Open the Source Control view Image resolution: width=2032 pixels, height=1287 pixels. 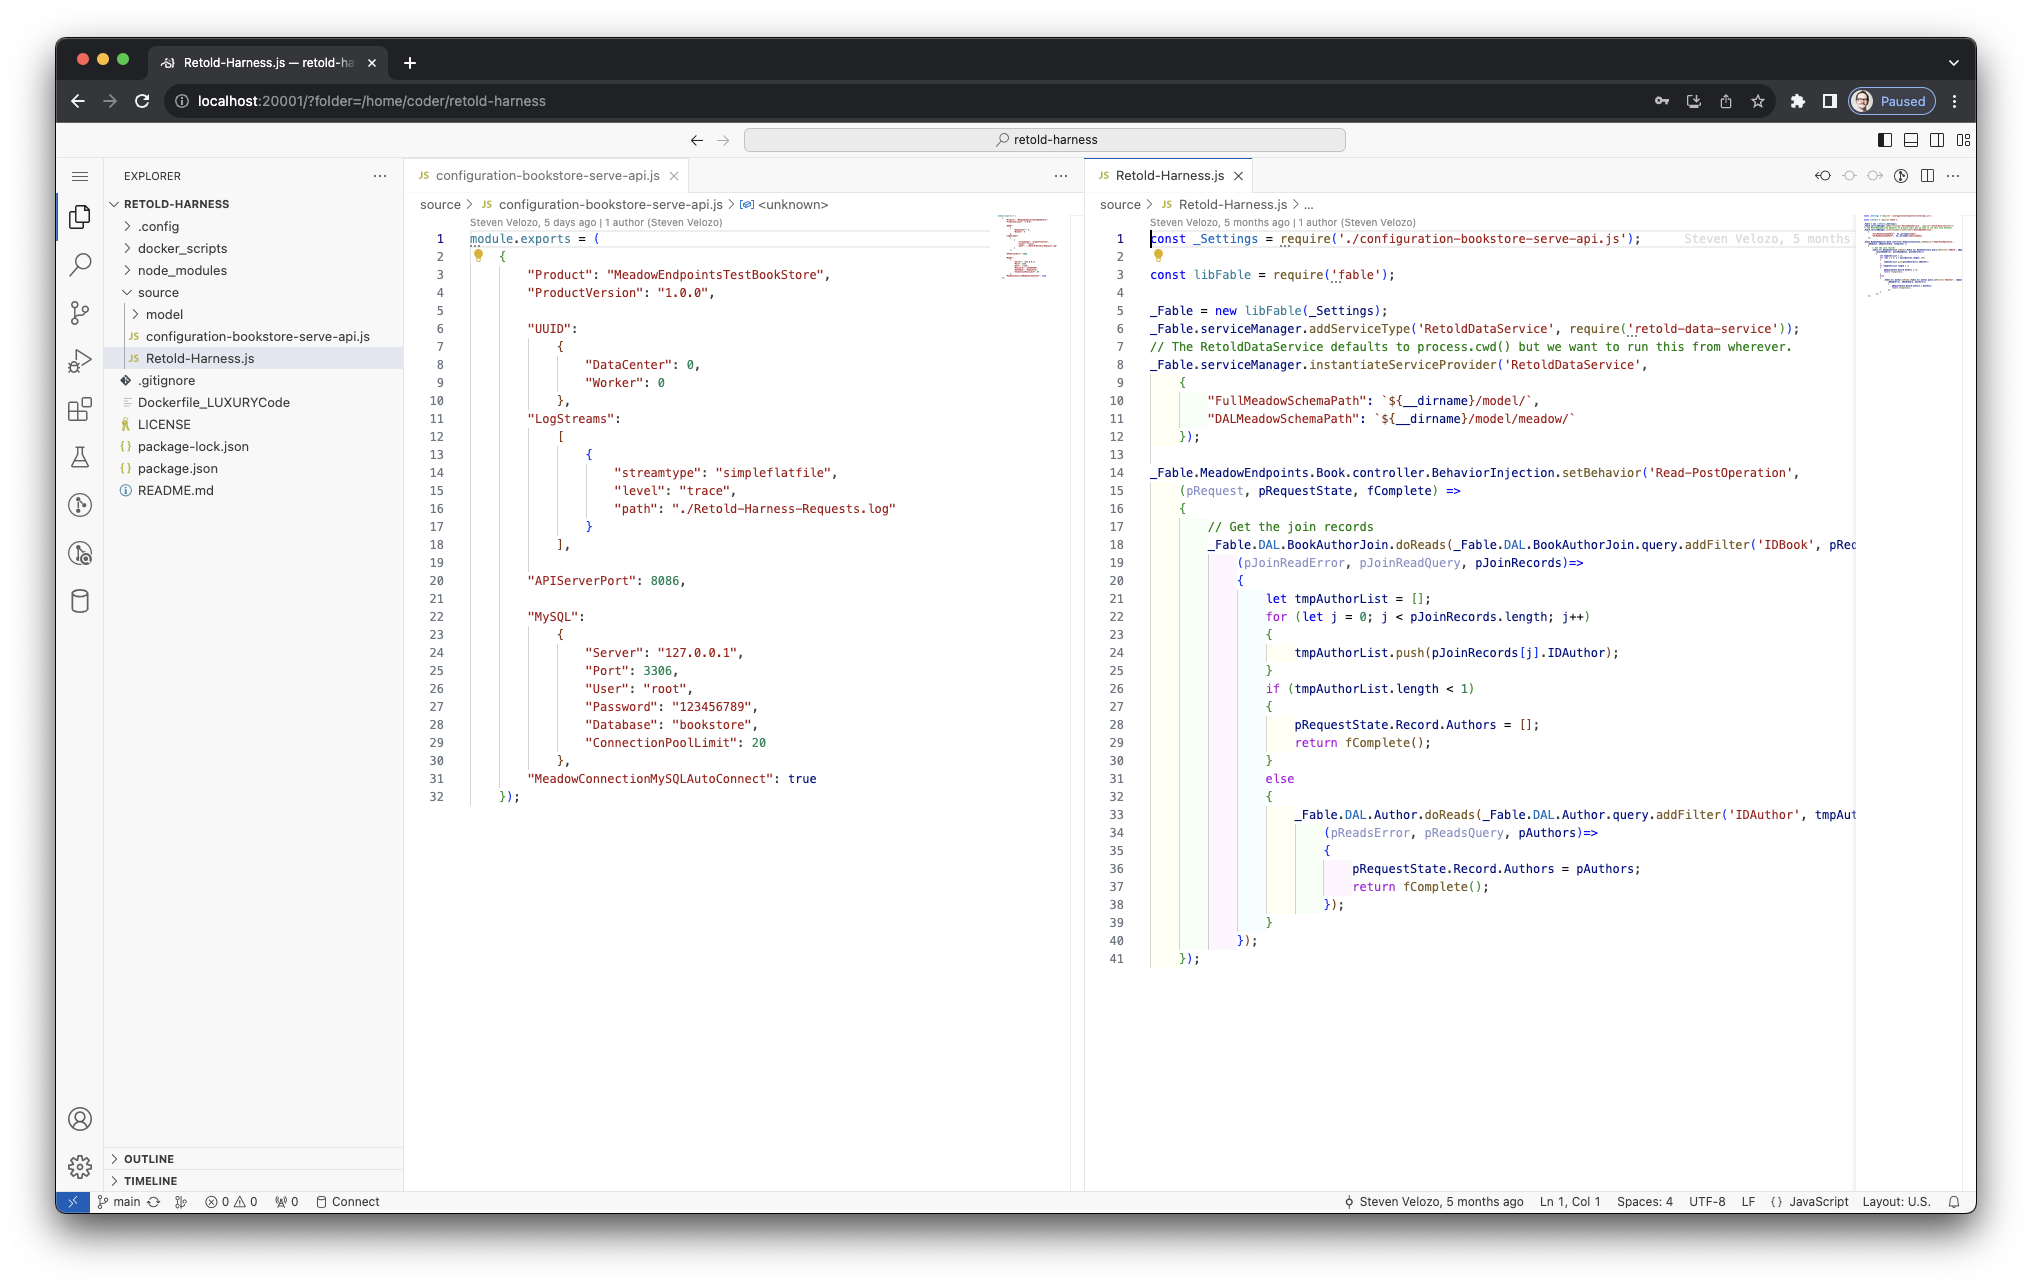click(x=80, y=313)
